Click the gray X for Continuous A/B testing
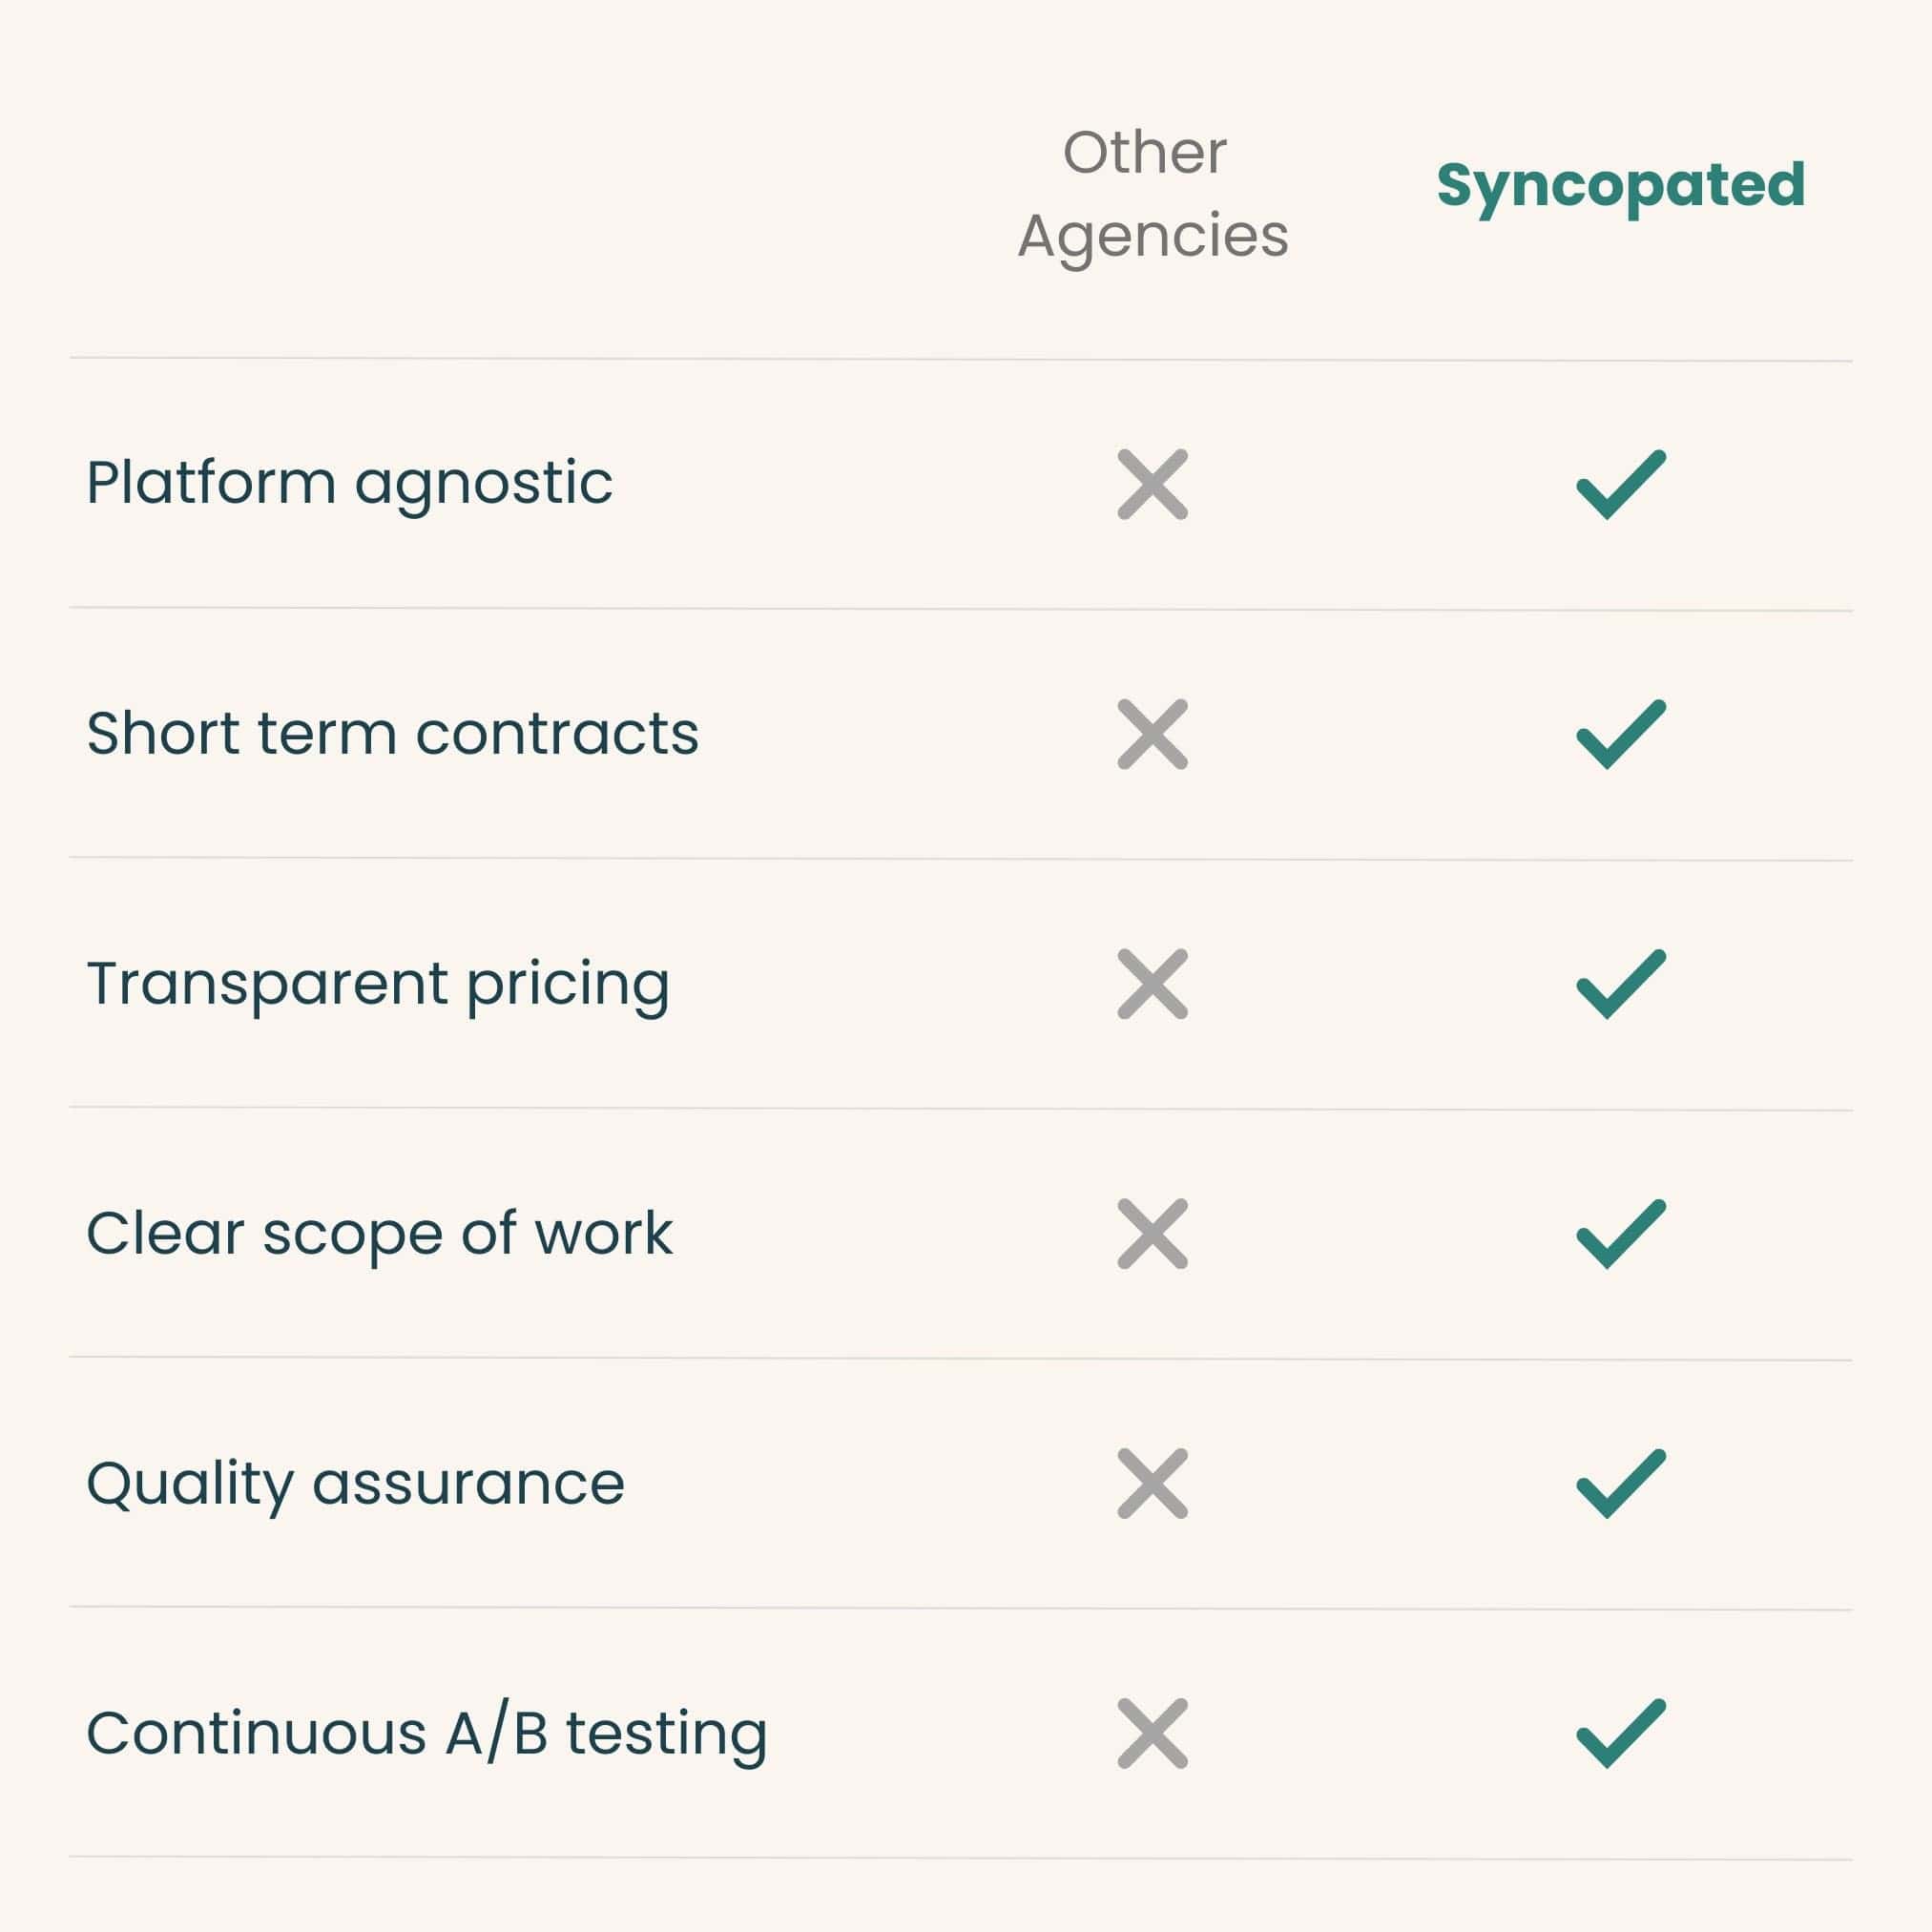1932x1932 pixels. (1152, 1734)
